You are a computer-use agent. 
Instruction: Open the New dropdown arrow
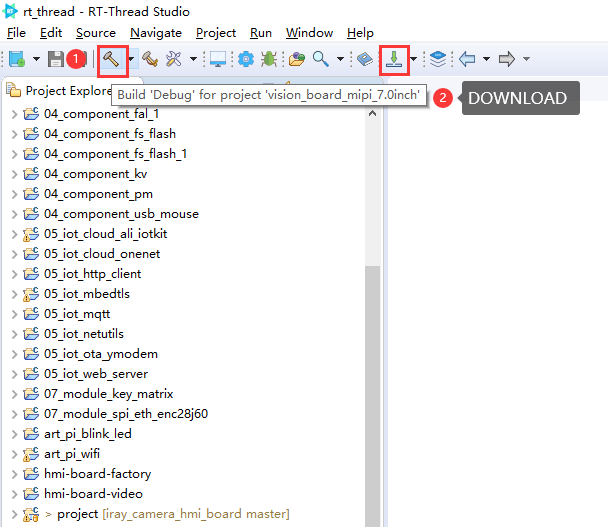[36, 59]
